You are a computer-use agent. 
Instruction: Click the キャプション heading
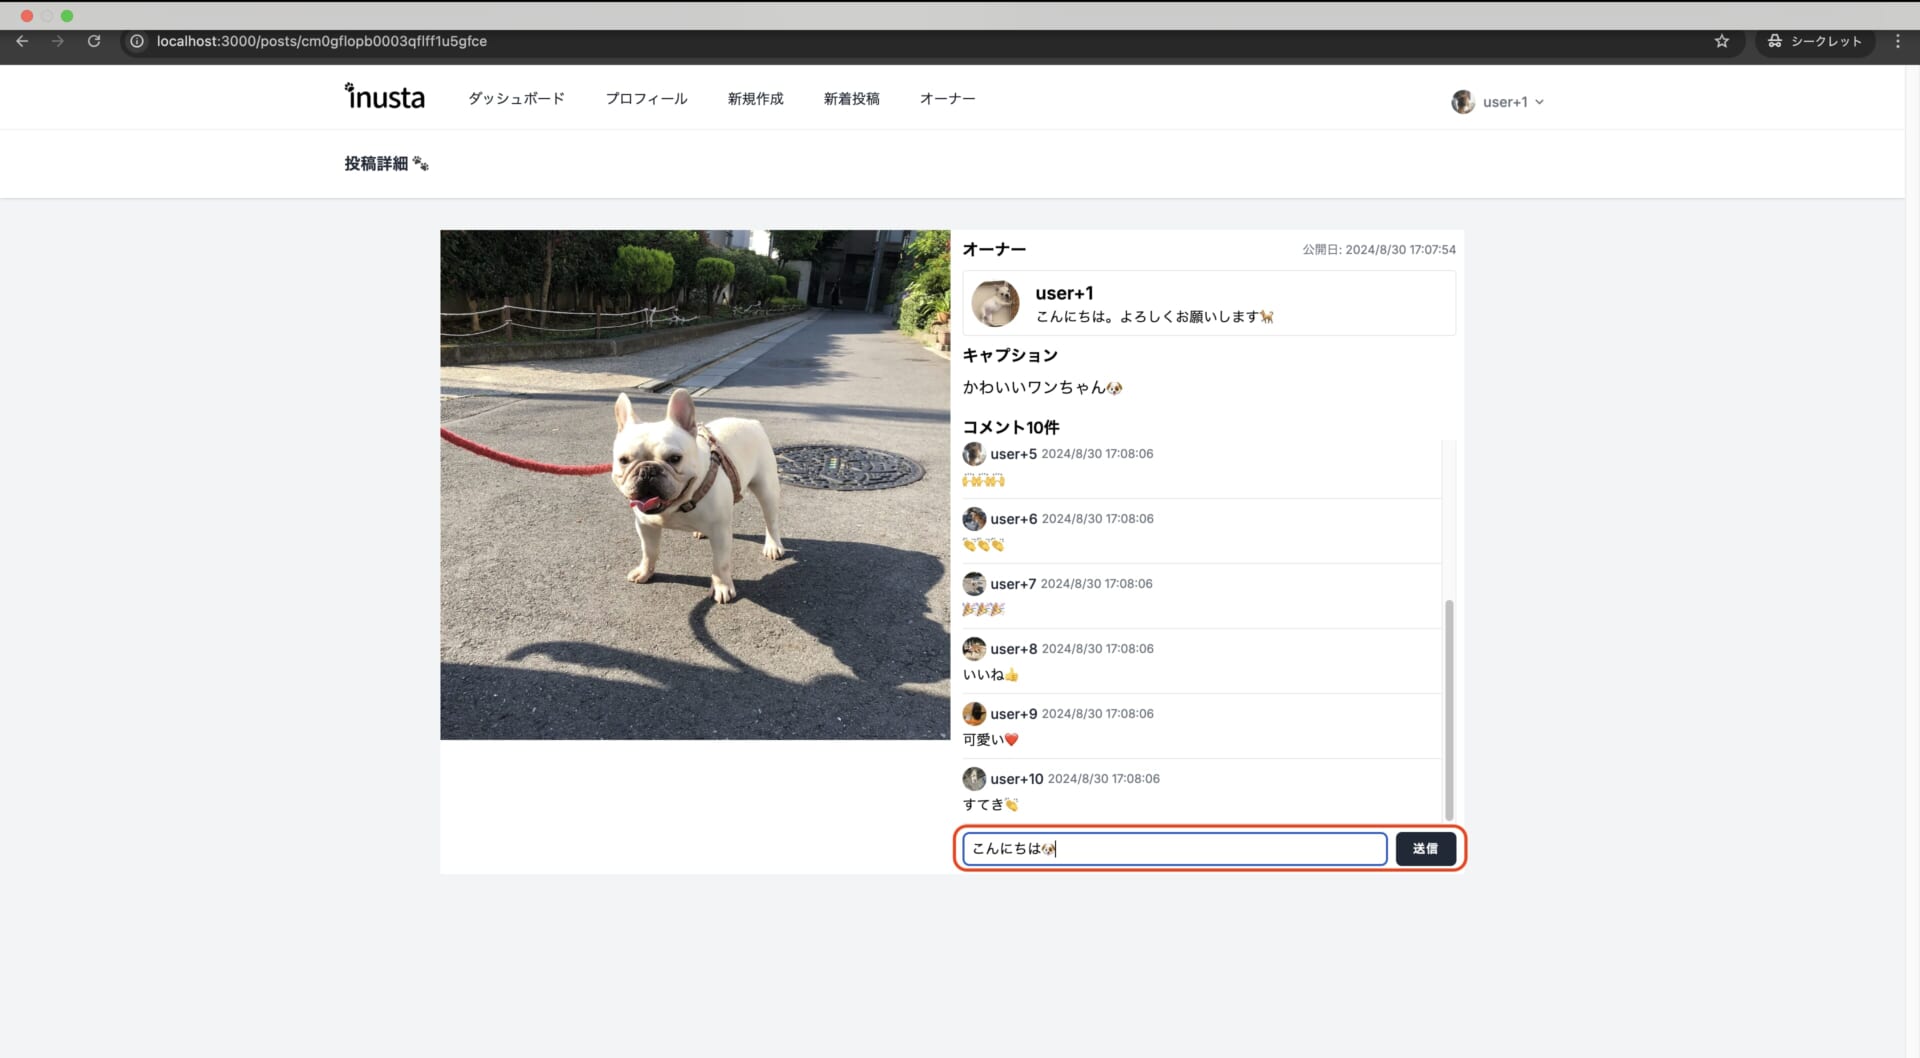point(1009,355)
